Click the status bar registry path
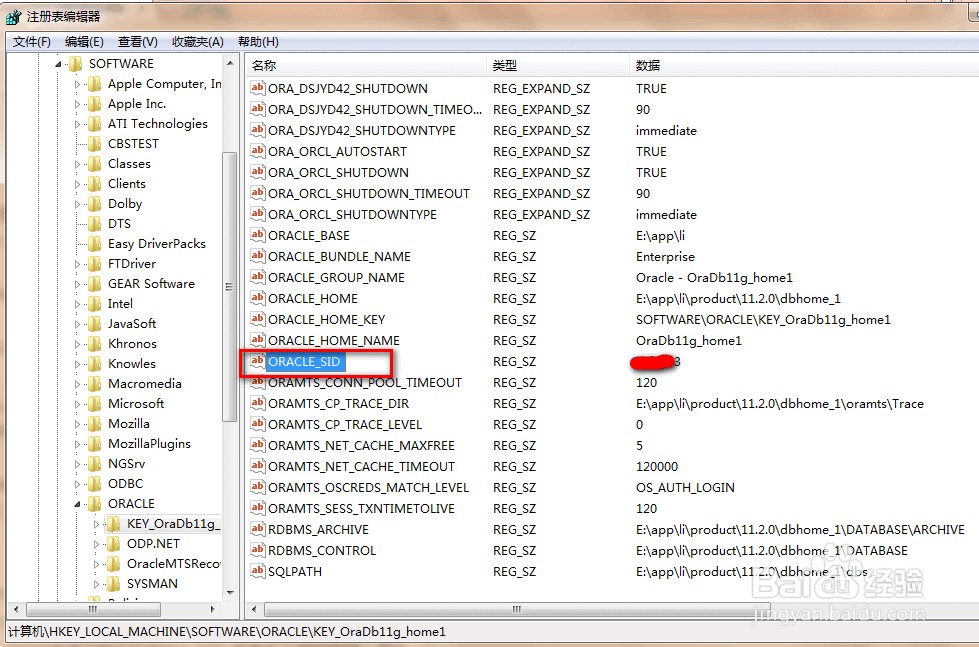979x647 pixels. [x=227, y=631]
